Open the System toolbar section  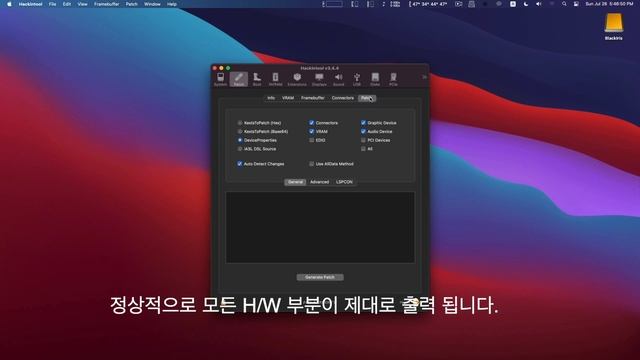click(x=220, y=79)
